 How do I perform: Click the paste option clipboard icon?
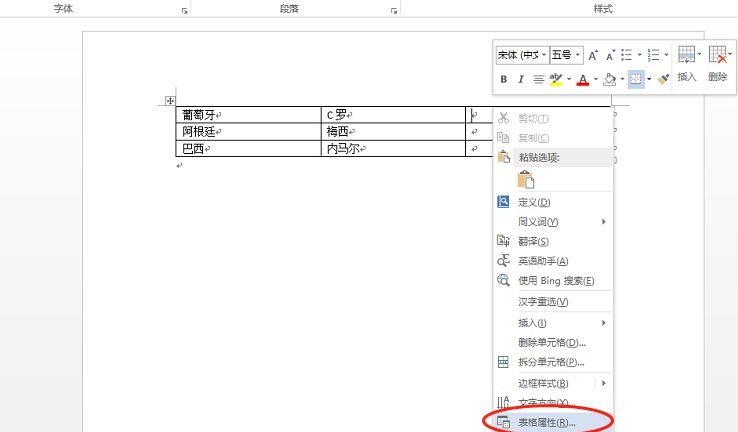click(525, 179)
